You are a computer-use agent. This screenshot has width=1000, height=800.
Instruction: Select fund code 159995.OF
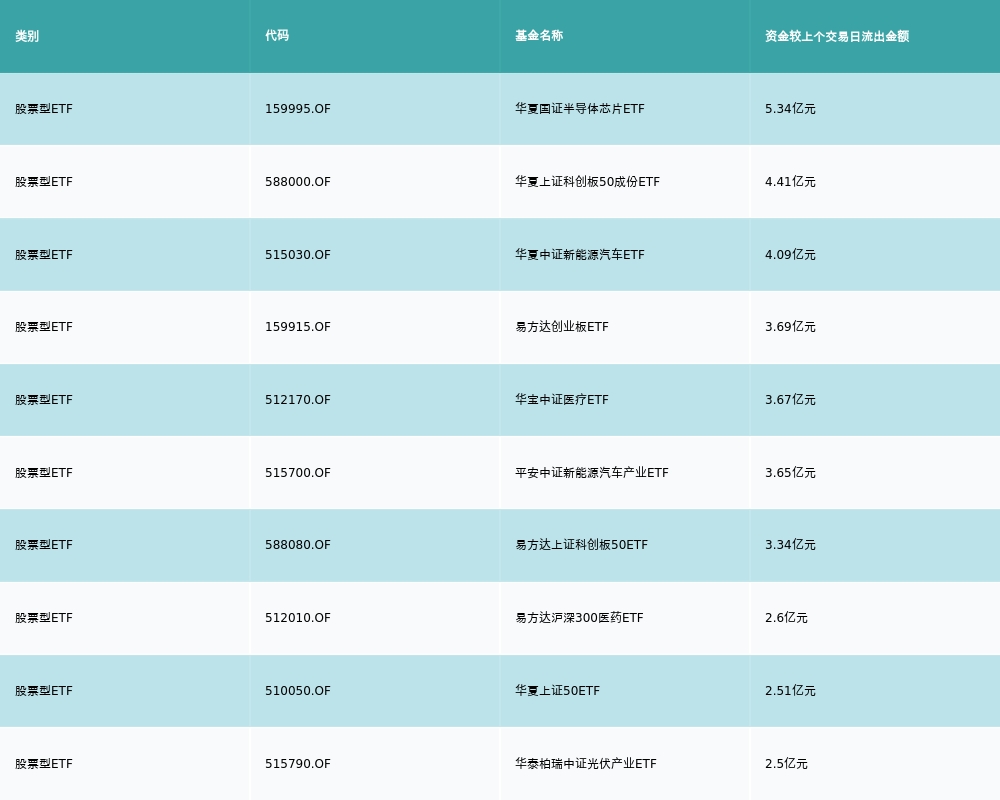point(298,109)
